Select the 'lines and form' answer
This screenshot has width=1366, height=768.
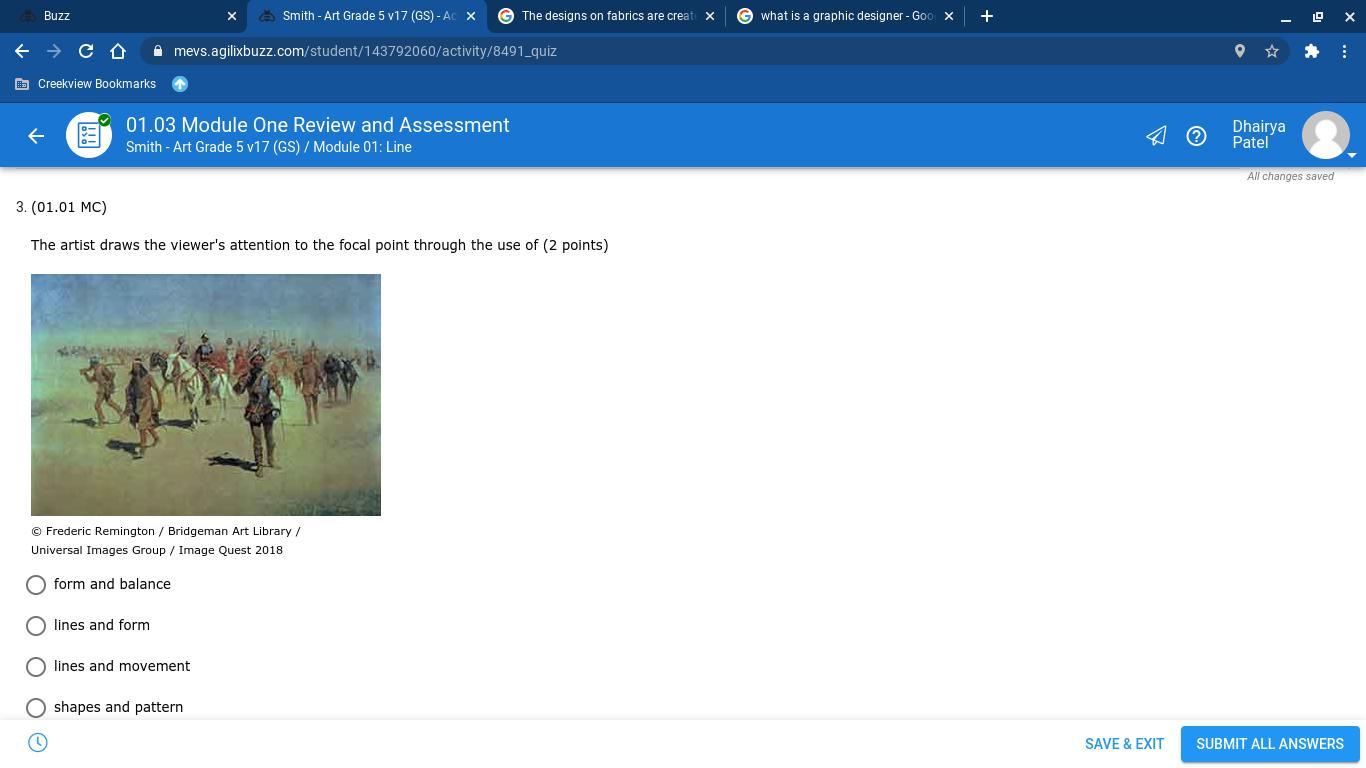(x=36, y=625)
